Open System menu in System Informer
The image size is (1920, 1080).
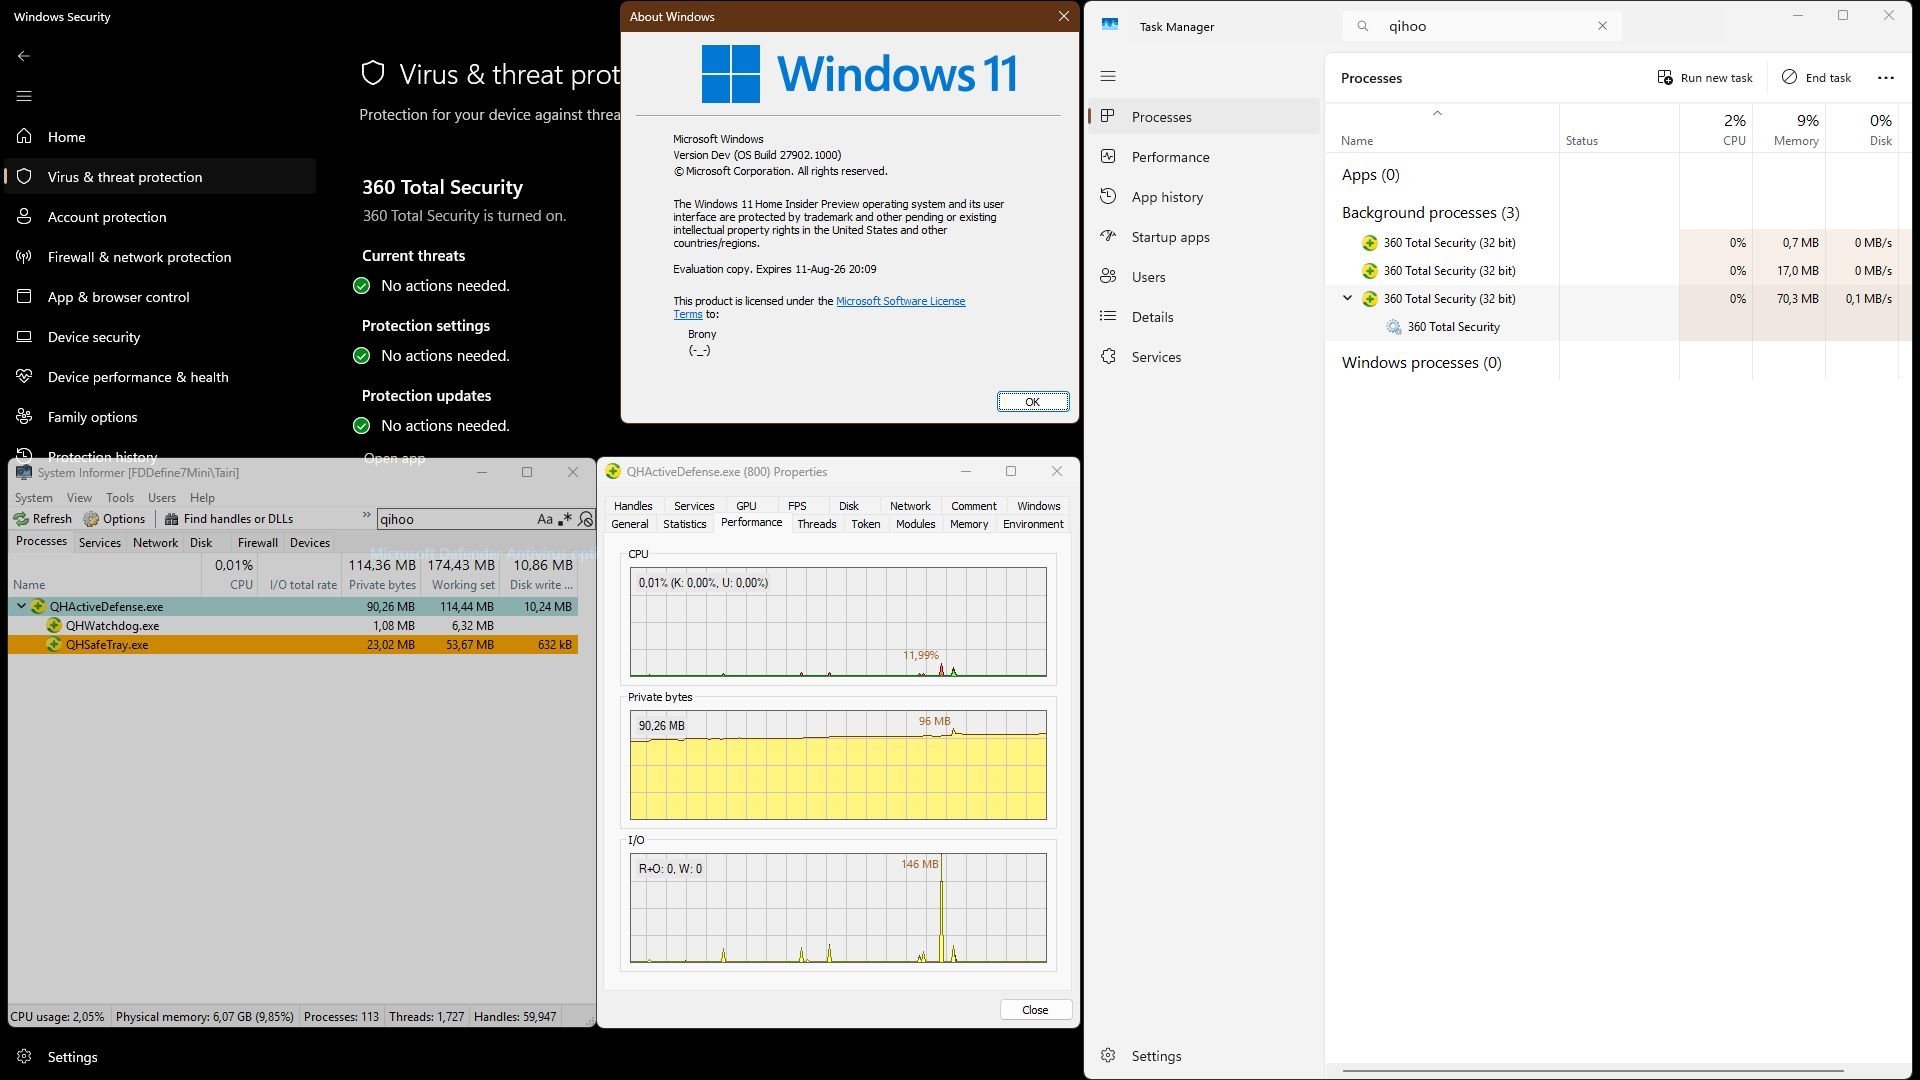(x=33, y=498)
